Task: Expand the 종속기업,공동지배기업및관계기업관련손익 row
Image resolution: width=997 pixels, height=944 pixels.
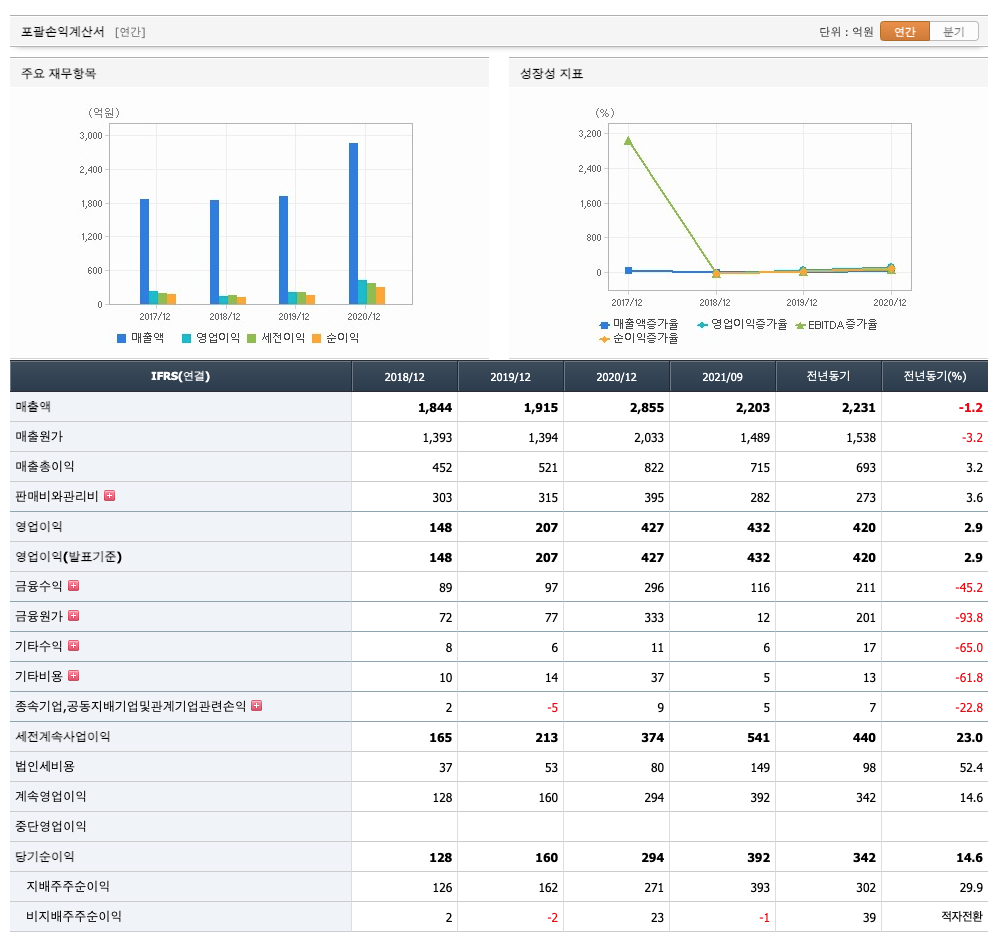Action: (x=257, y=706)
